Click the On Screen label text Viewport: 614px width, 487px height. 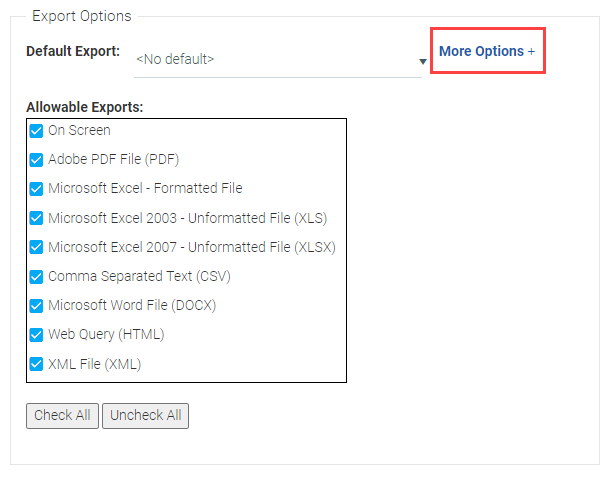tap(79, 130)
